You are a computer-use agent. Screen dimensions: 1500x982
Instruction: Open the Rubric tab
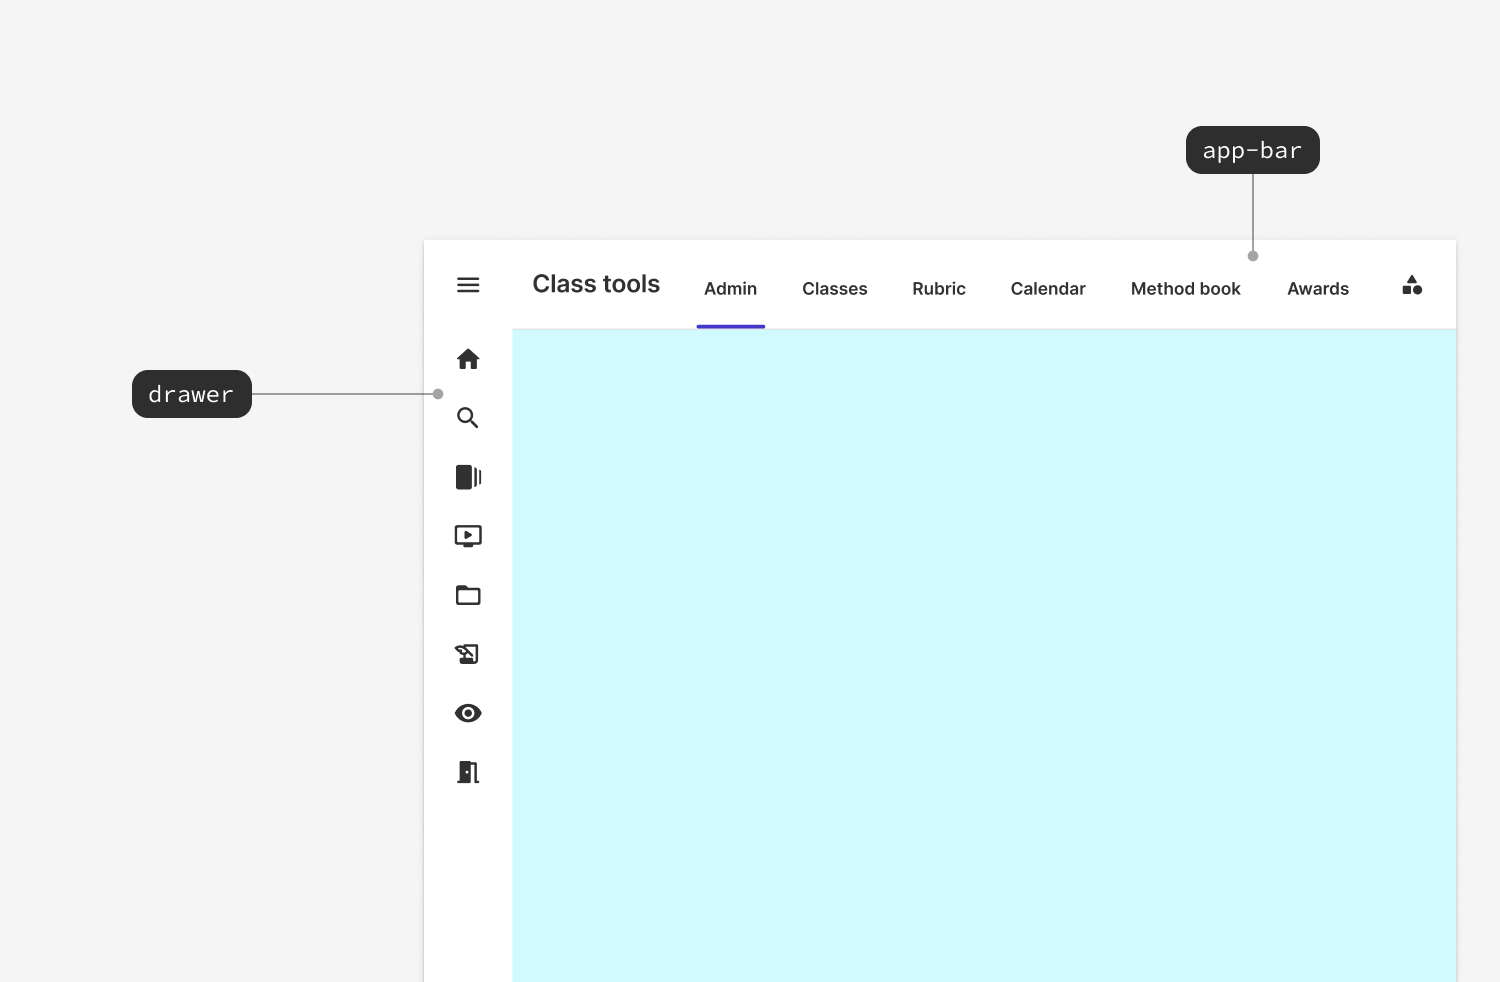coord(938,289)
